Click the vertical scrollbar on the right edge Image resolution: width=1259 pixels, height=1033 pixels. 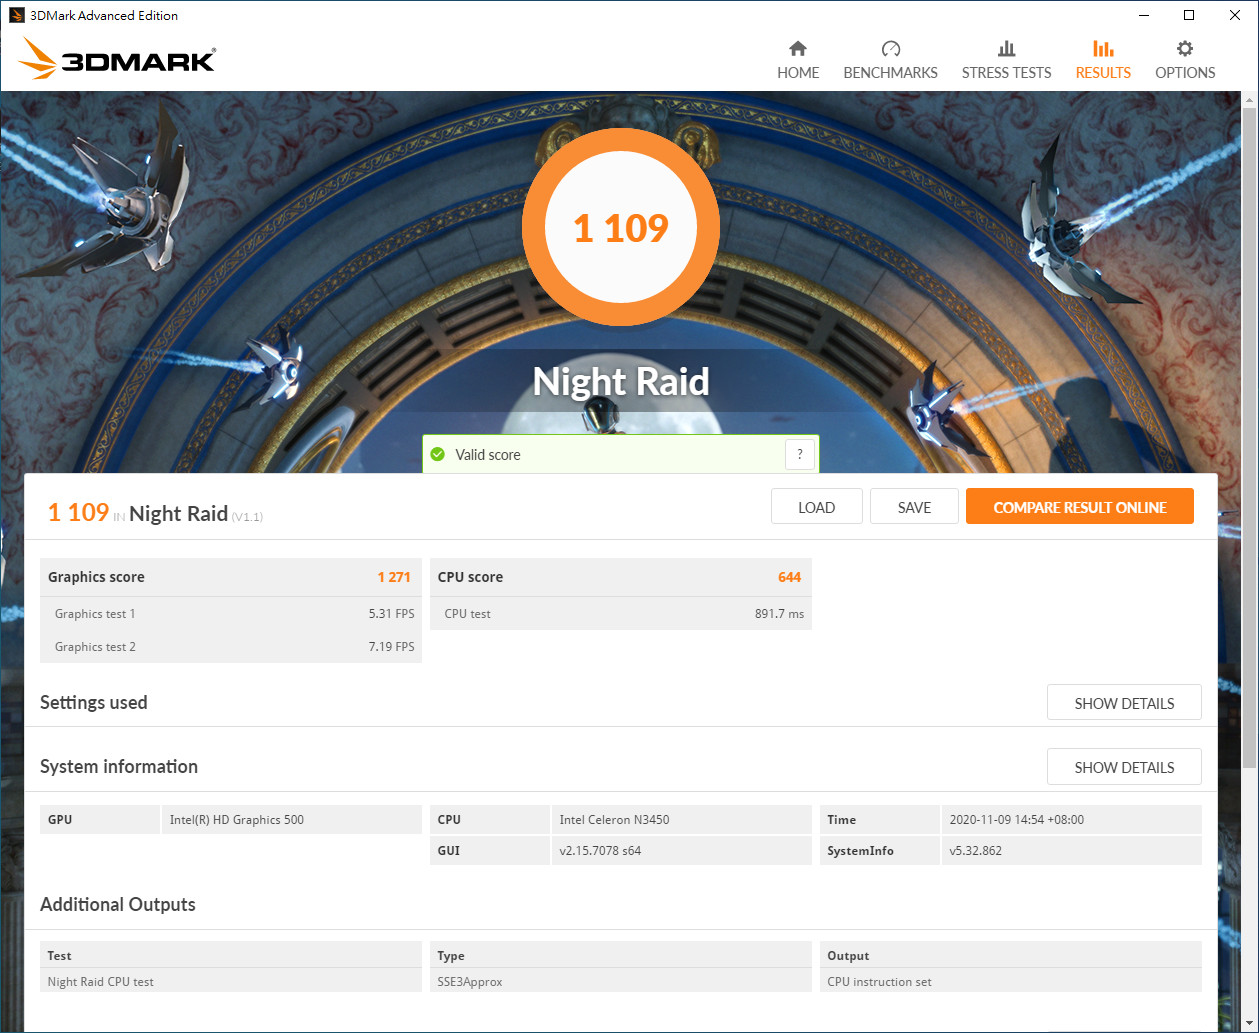pos(1250,430)
